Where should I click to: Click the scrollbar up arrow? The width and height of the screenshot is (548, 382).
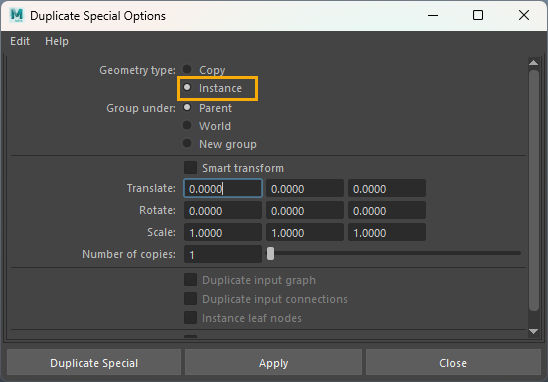pos(533,63)
